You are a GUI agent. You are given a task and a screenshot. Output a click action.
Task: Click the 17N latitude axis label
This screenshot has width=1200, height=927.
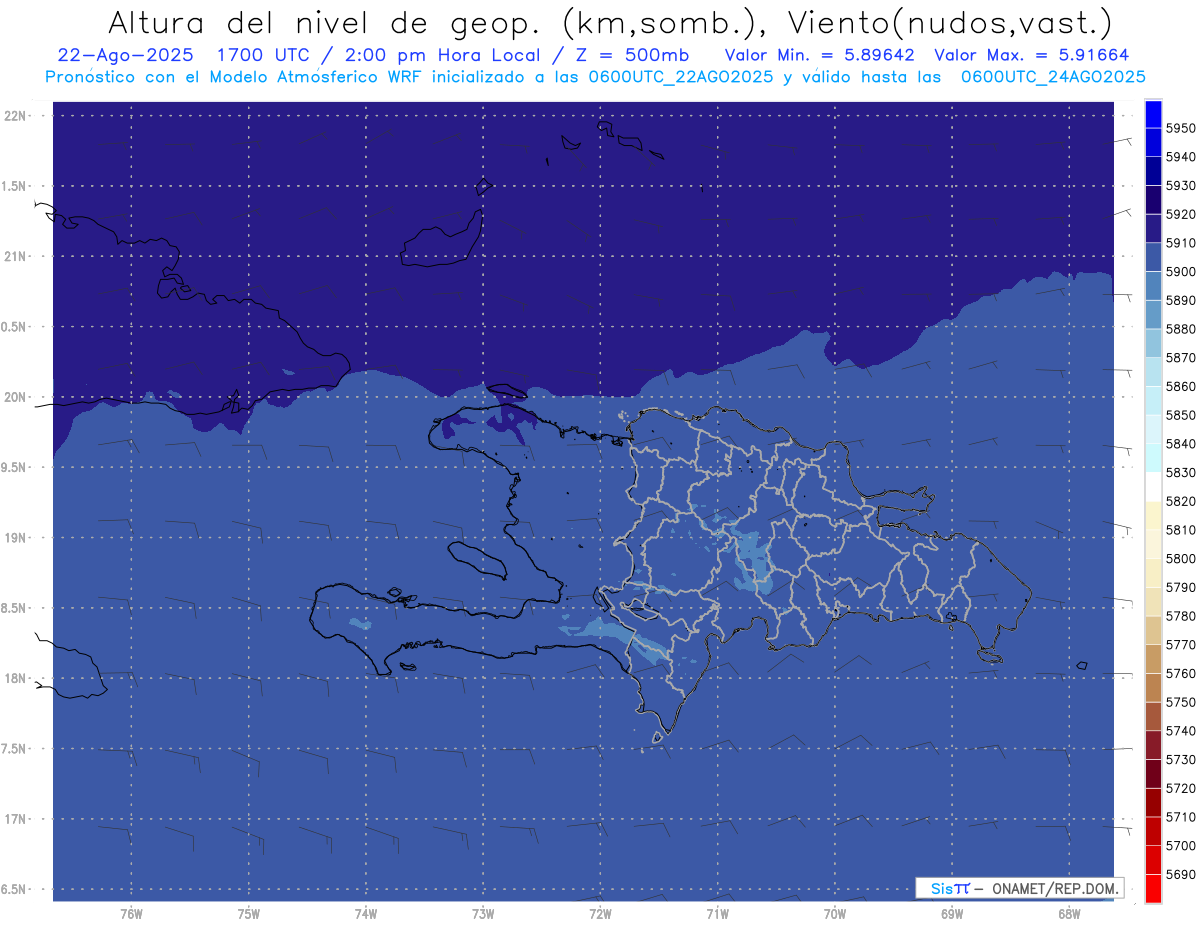click(15, 819)
